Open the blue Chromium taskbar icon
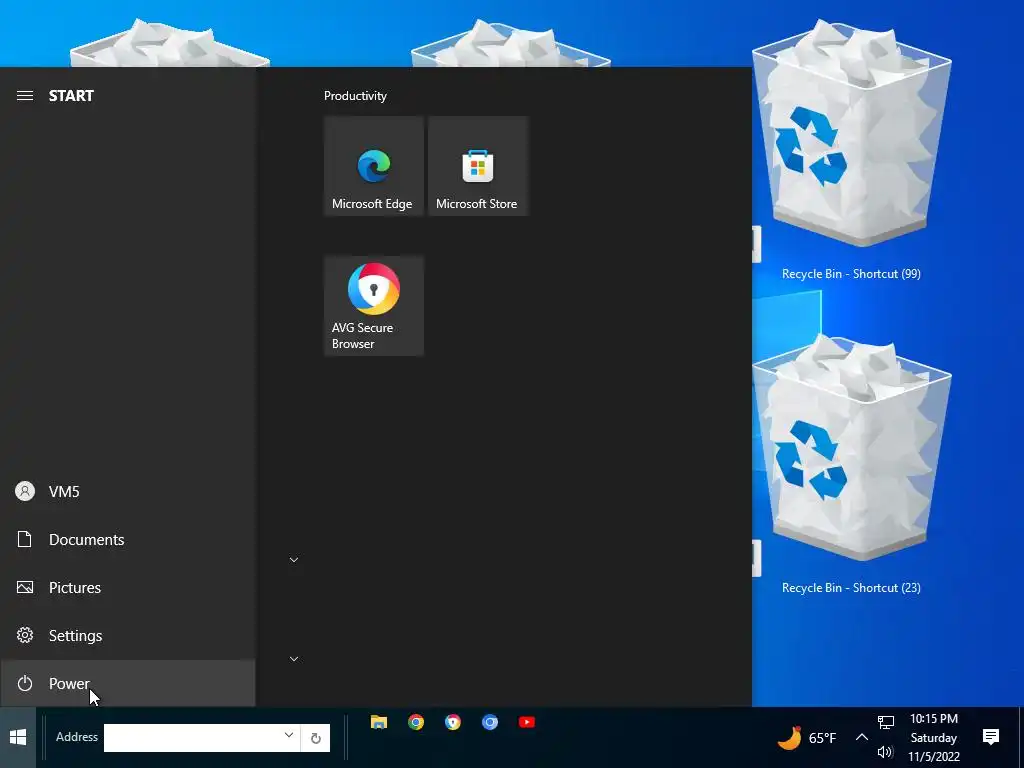 [x=490, y=722]
